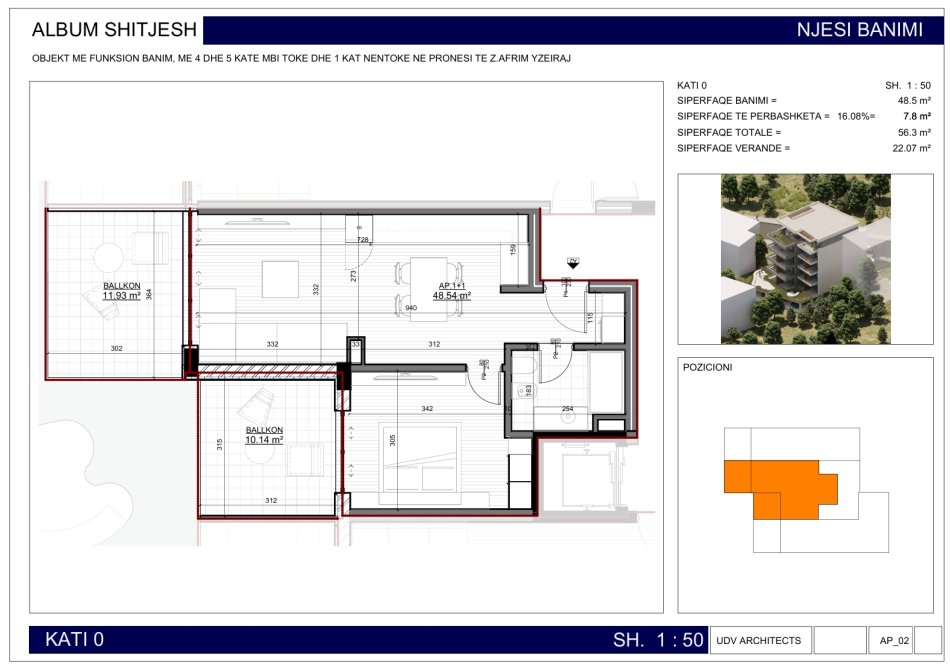Click the 940 dimension text
This screenshot has height=670, width=950.
(x=411, y=308)
